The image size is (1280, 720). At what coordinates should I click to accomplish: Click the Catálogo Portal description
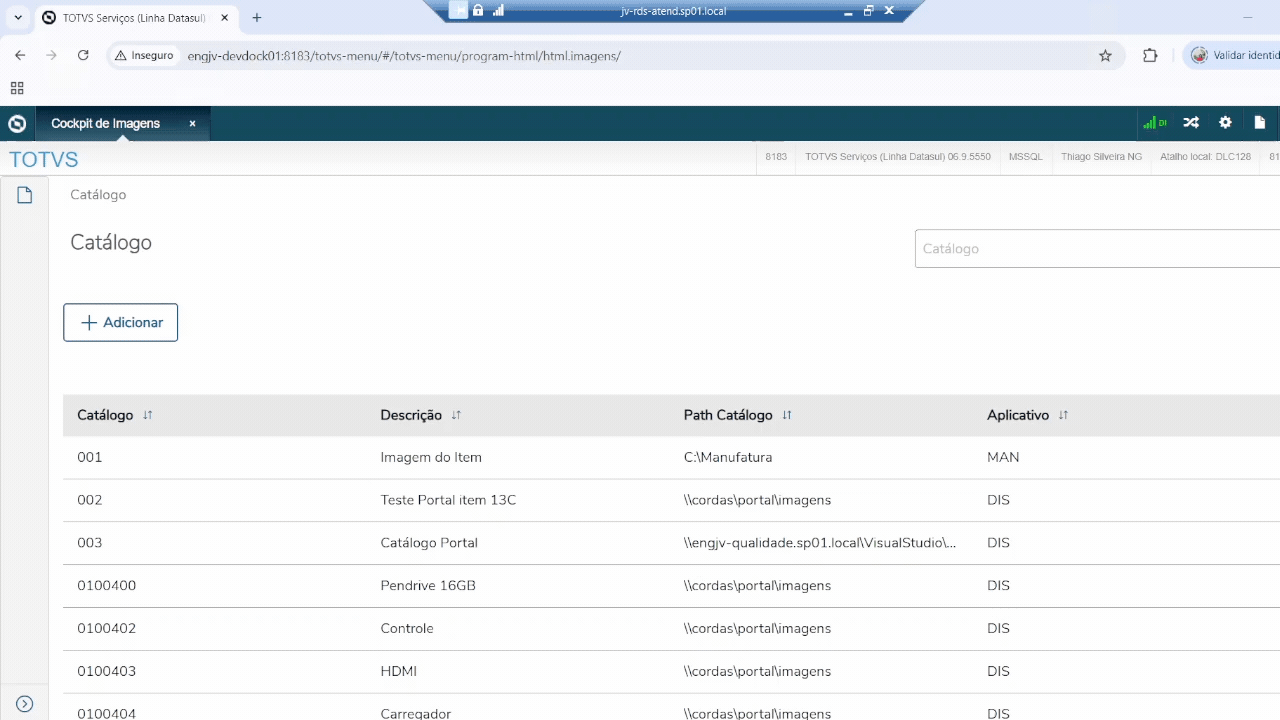429,543
